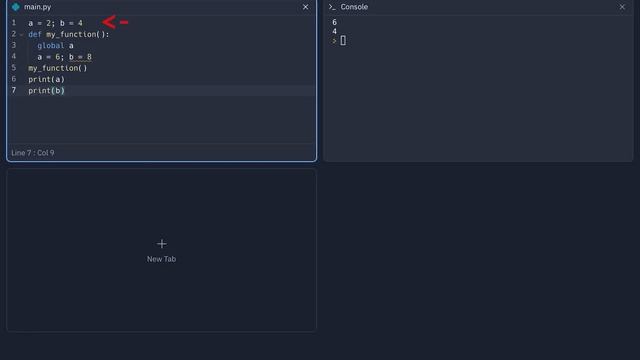This screenshot has height=360, width=640.
Task: Click the line 'def my_function():'
Action: coord(69,34)
